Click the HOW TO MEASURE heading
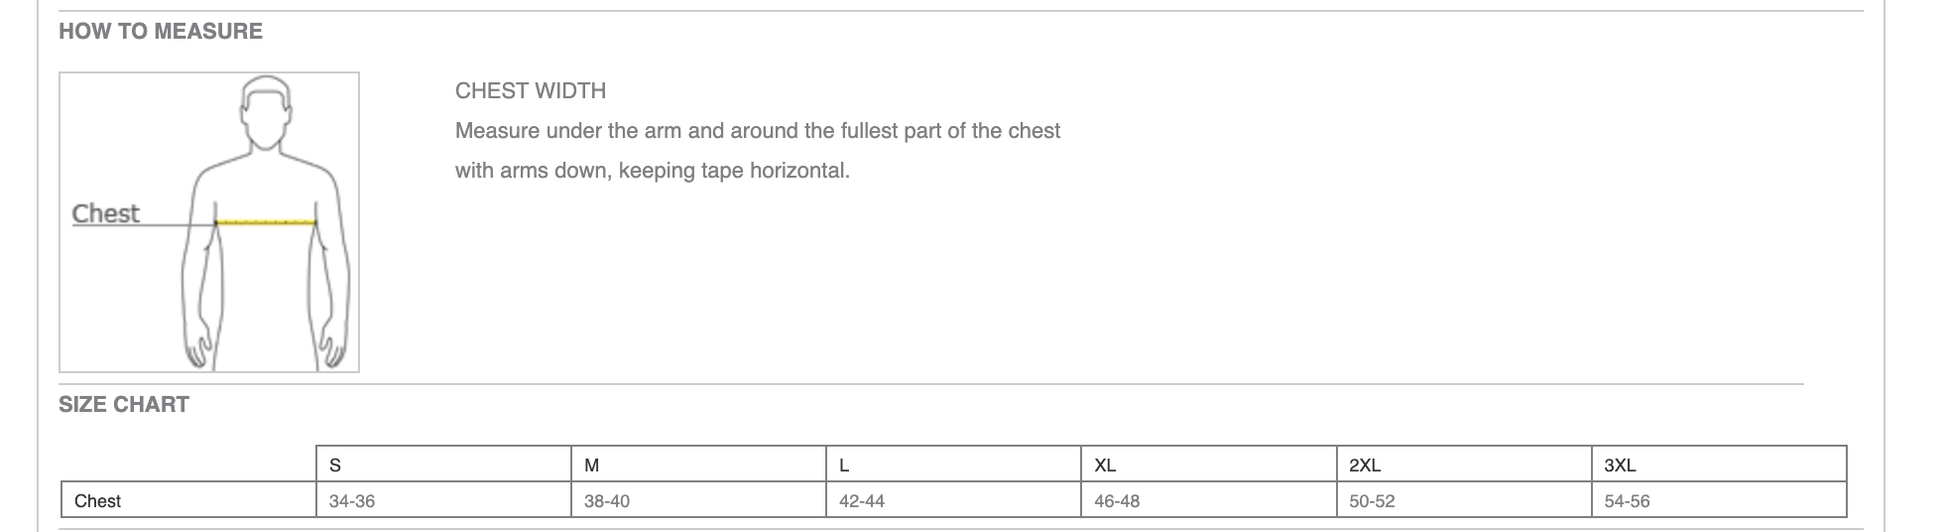The height and width of the screenshot is (532, 1946). (x=160, y=31)
